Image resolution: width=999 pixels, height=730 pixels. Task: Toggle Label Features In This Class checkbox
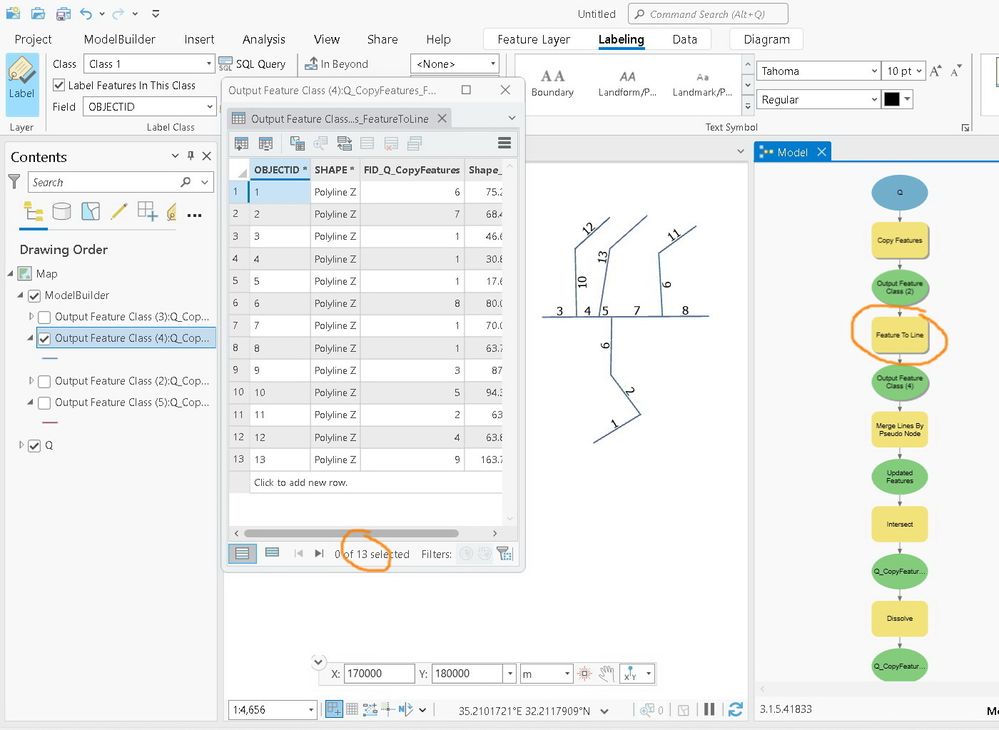[59, 85]
